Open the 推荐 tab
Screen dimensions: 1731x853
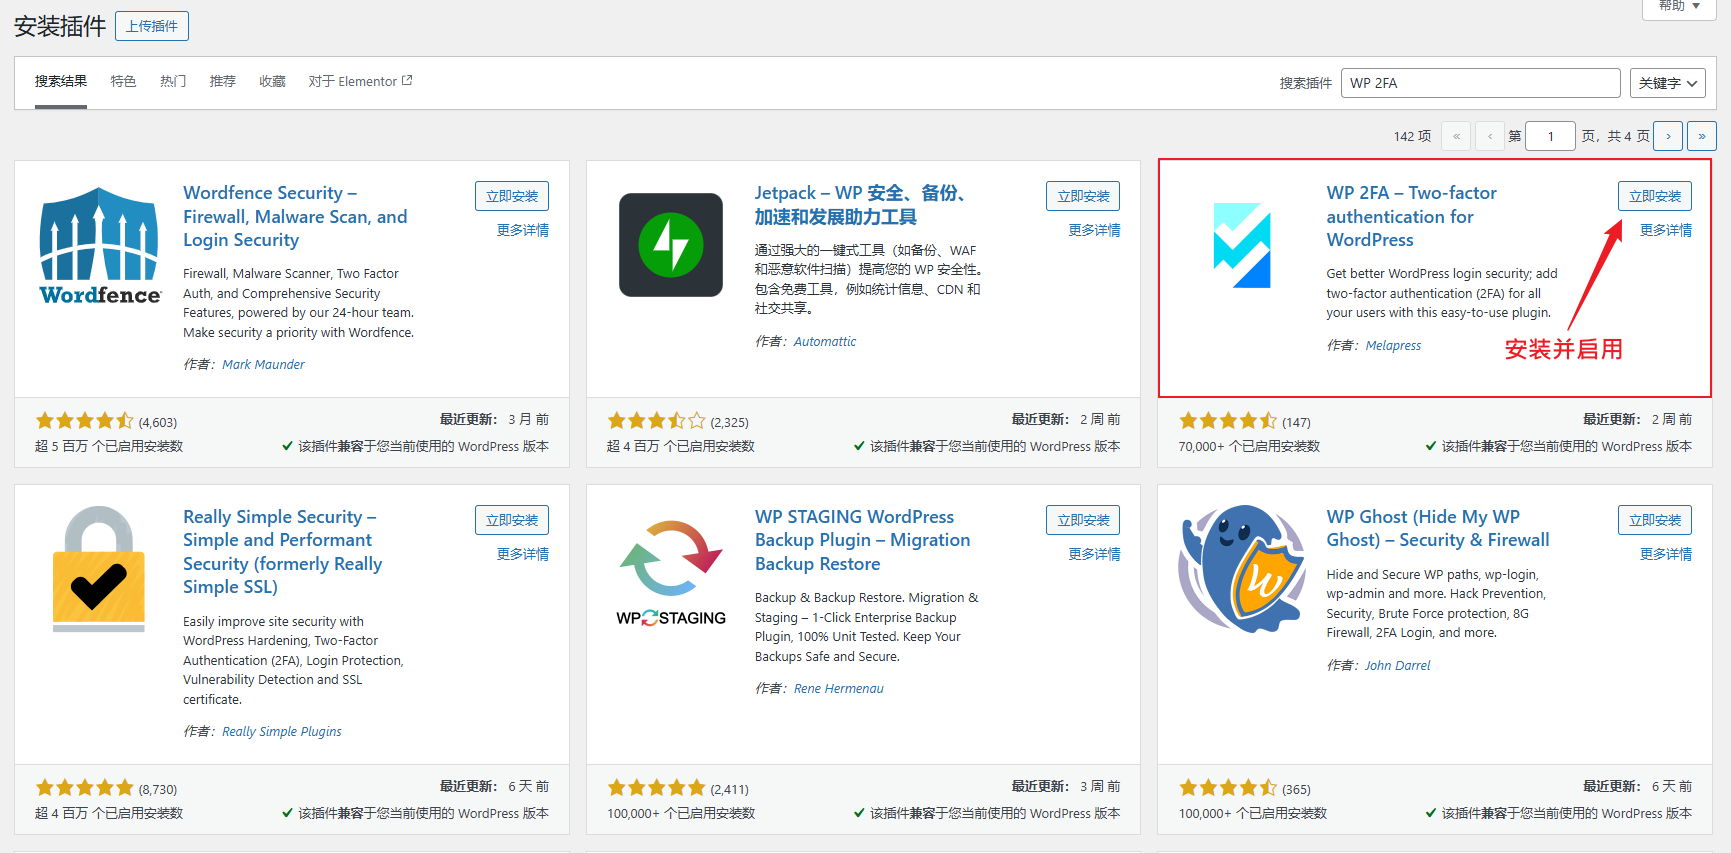pos(223,82)
